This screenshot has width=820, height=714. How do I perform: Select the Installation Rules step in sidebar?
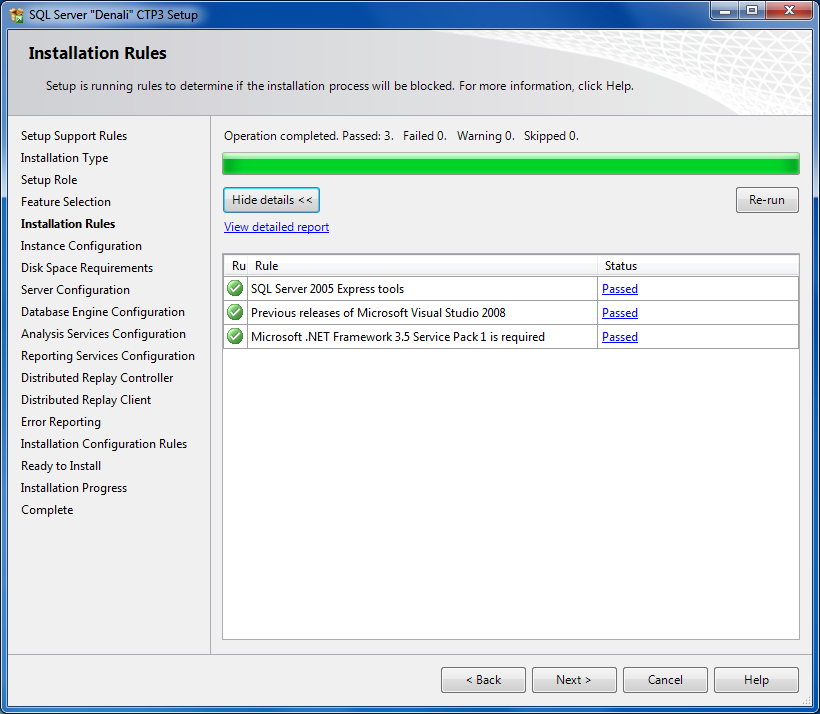point(68,224)
